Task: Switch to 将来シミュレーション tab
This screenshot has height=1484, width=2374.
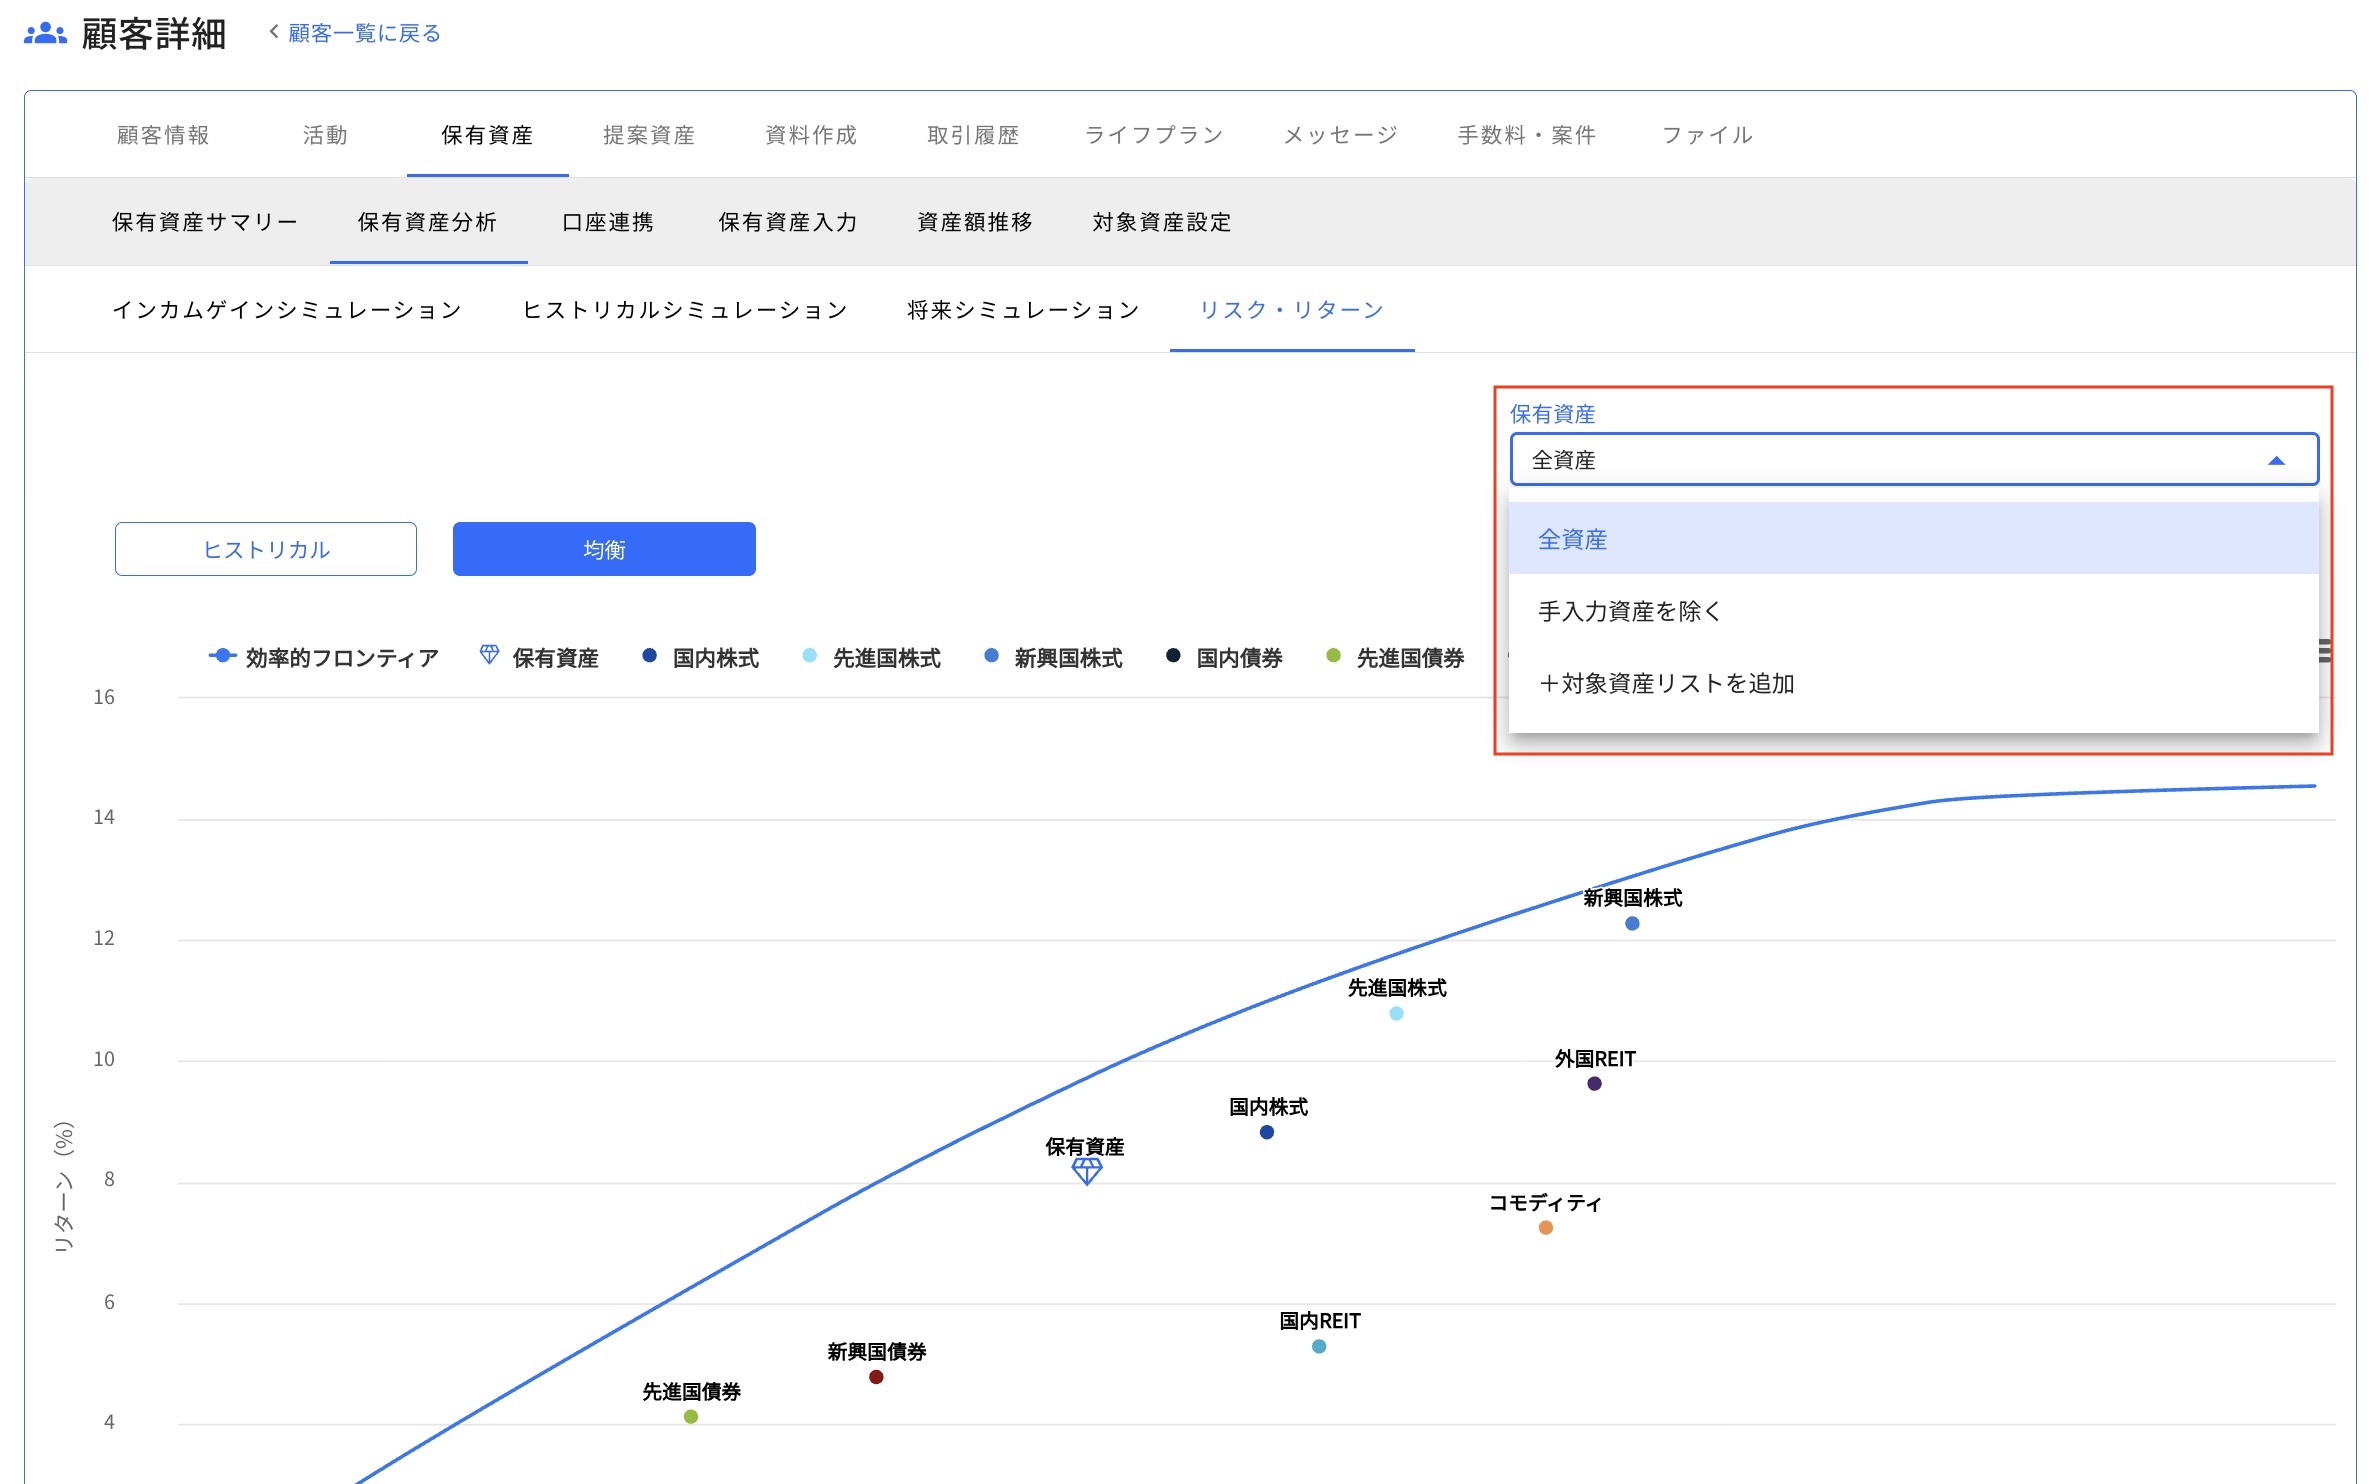Action: click(x=1022, y=310)
